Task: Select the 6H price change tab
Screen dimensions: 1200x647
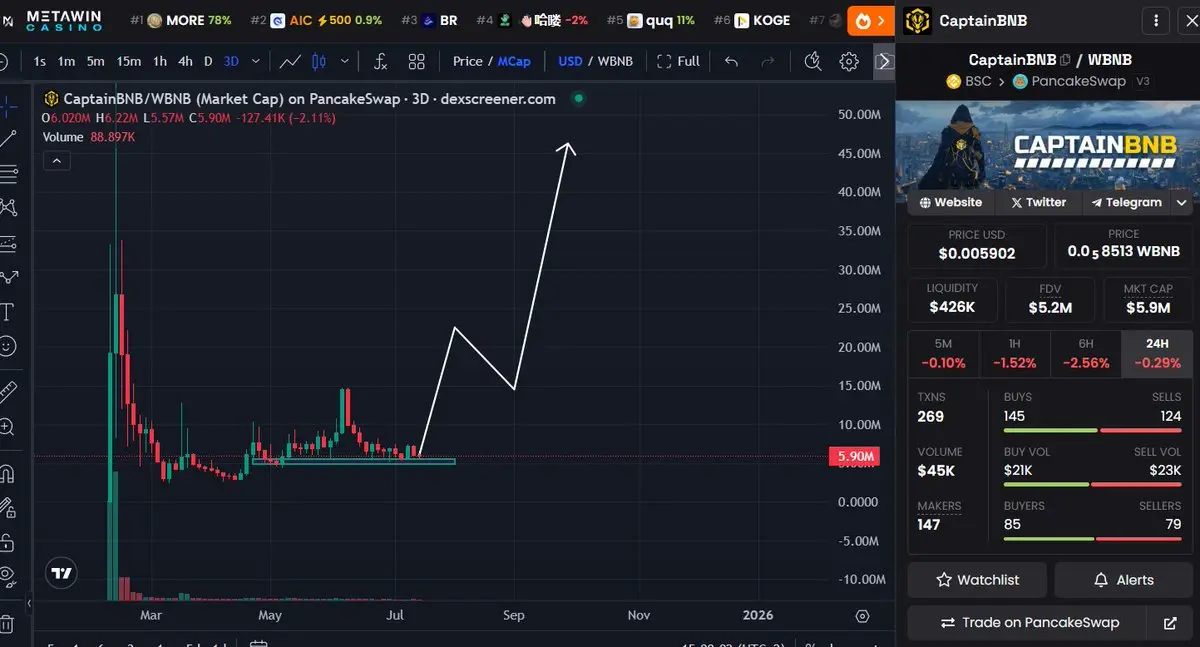Action: tap(1086, 354)
